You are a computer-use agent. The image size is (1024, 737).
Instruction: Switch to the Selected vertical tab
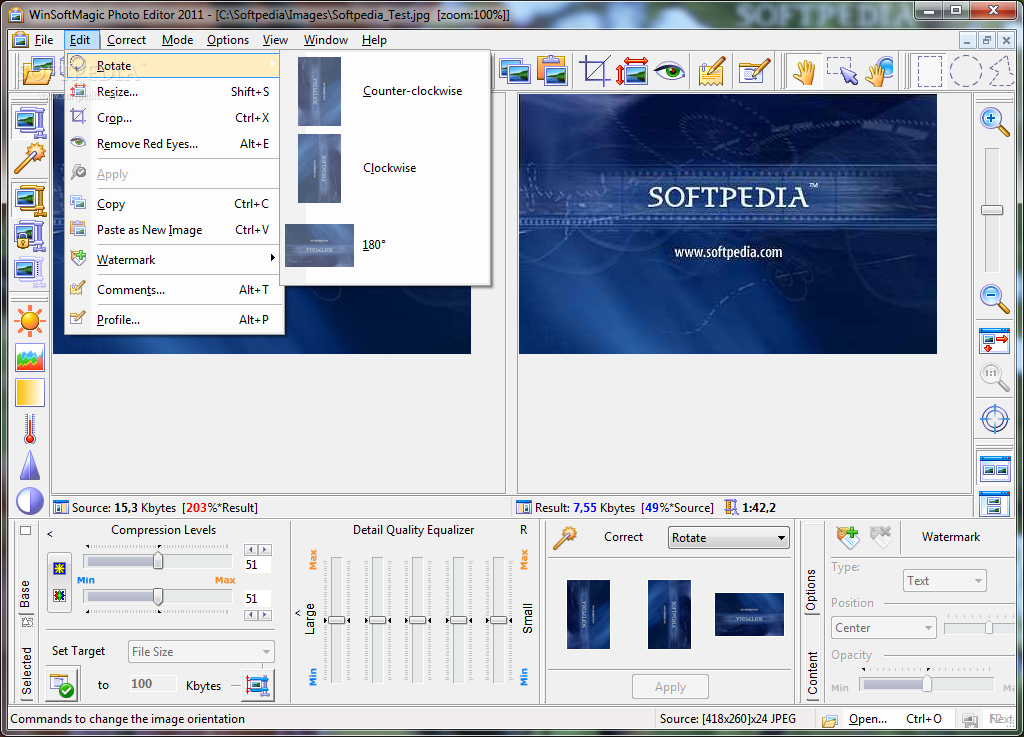pyautogui.click(x=25, y=671)
